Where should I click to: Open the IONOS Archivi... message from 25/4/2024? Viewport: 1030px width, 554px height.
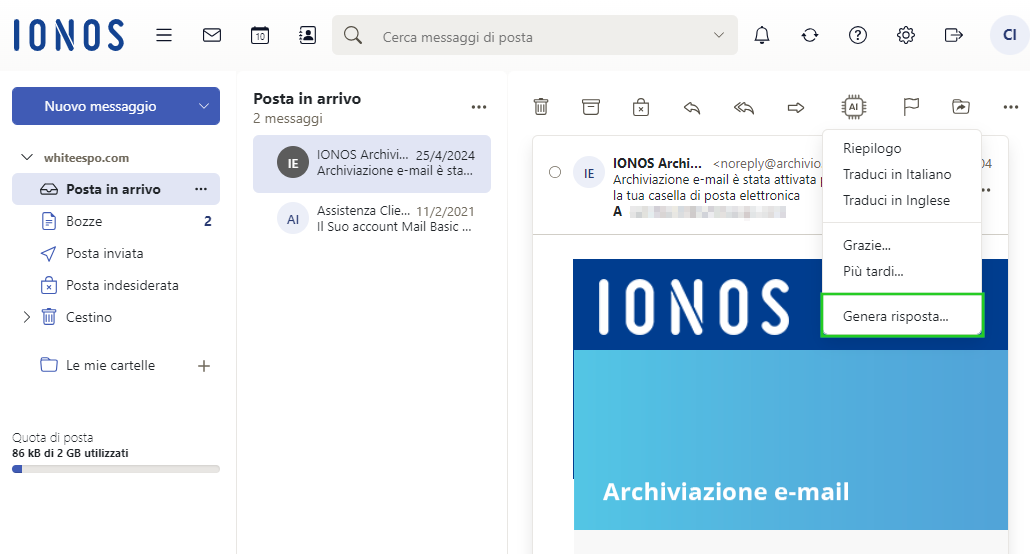(x=372, y=164)
